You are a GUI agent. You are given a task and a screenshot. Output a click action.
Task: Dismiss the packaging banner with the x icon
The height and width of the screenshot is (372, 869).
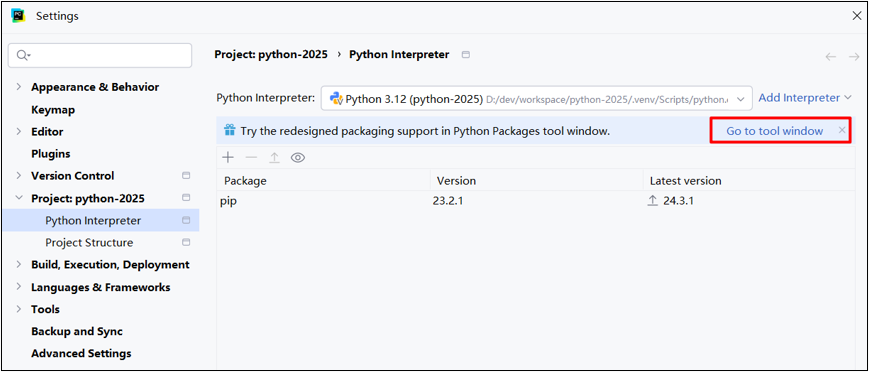(842, 130)
